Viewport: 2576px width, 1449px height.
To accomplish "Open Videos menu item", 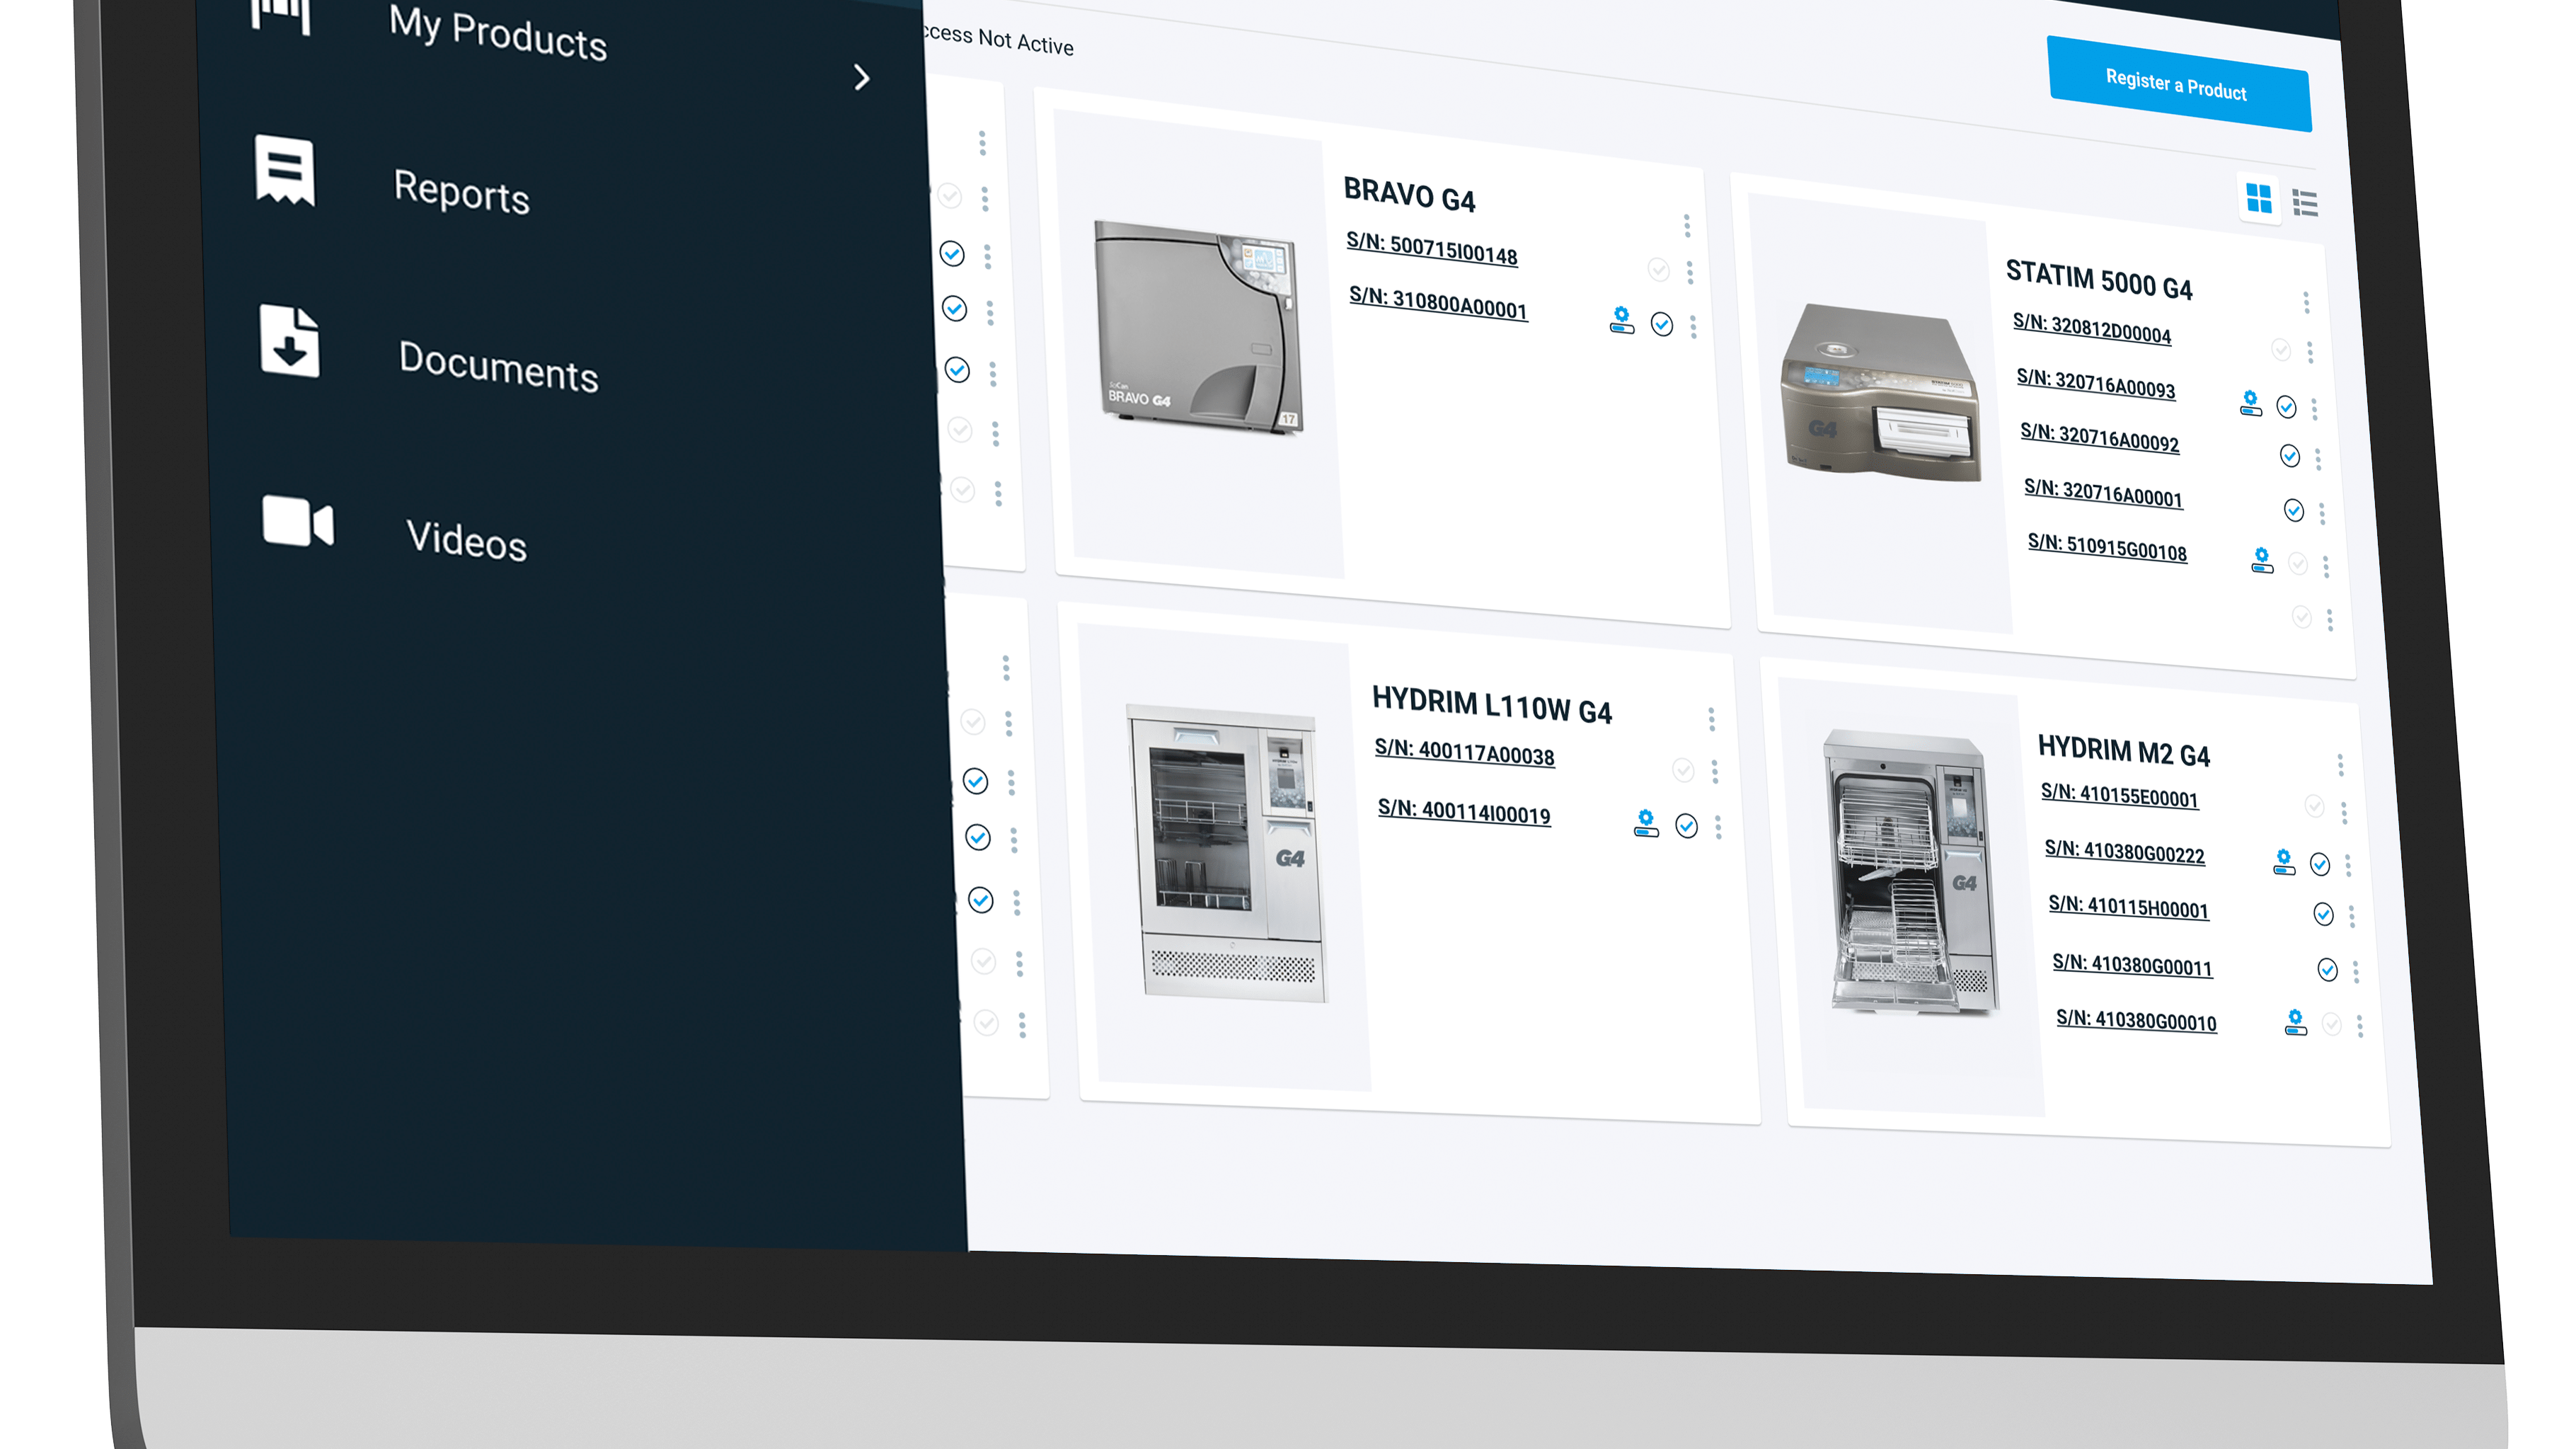I will click(x=466, y=540).
